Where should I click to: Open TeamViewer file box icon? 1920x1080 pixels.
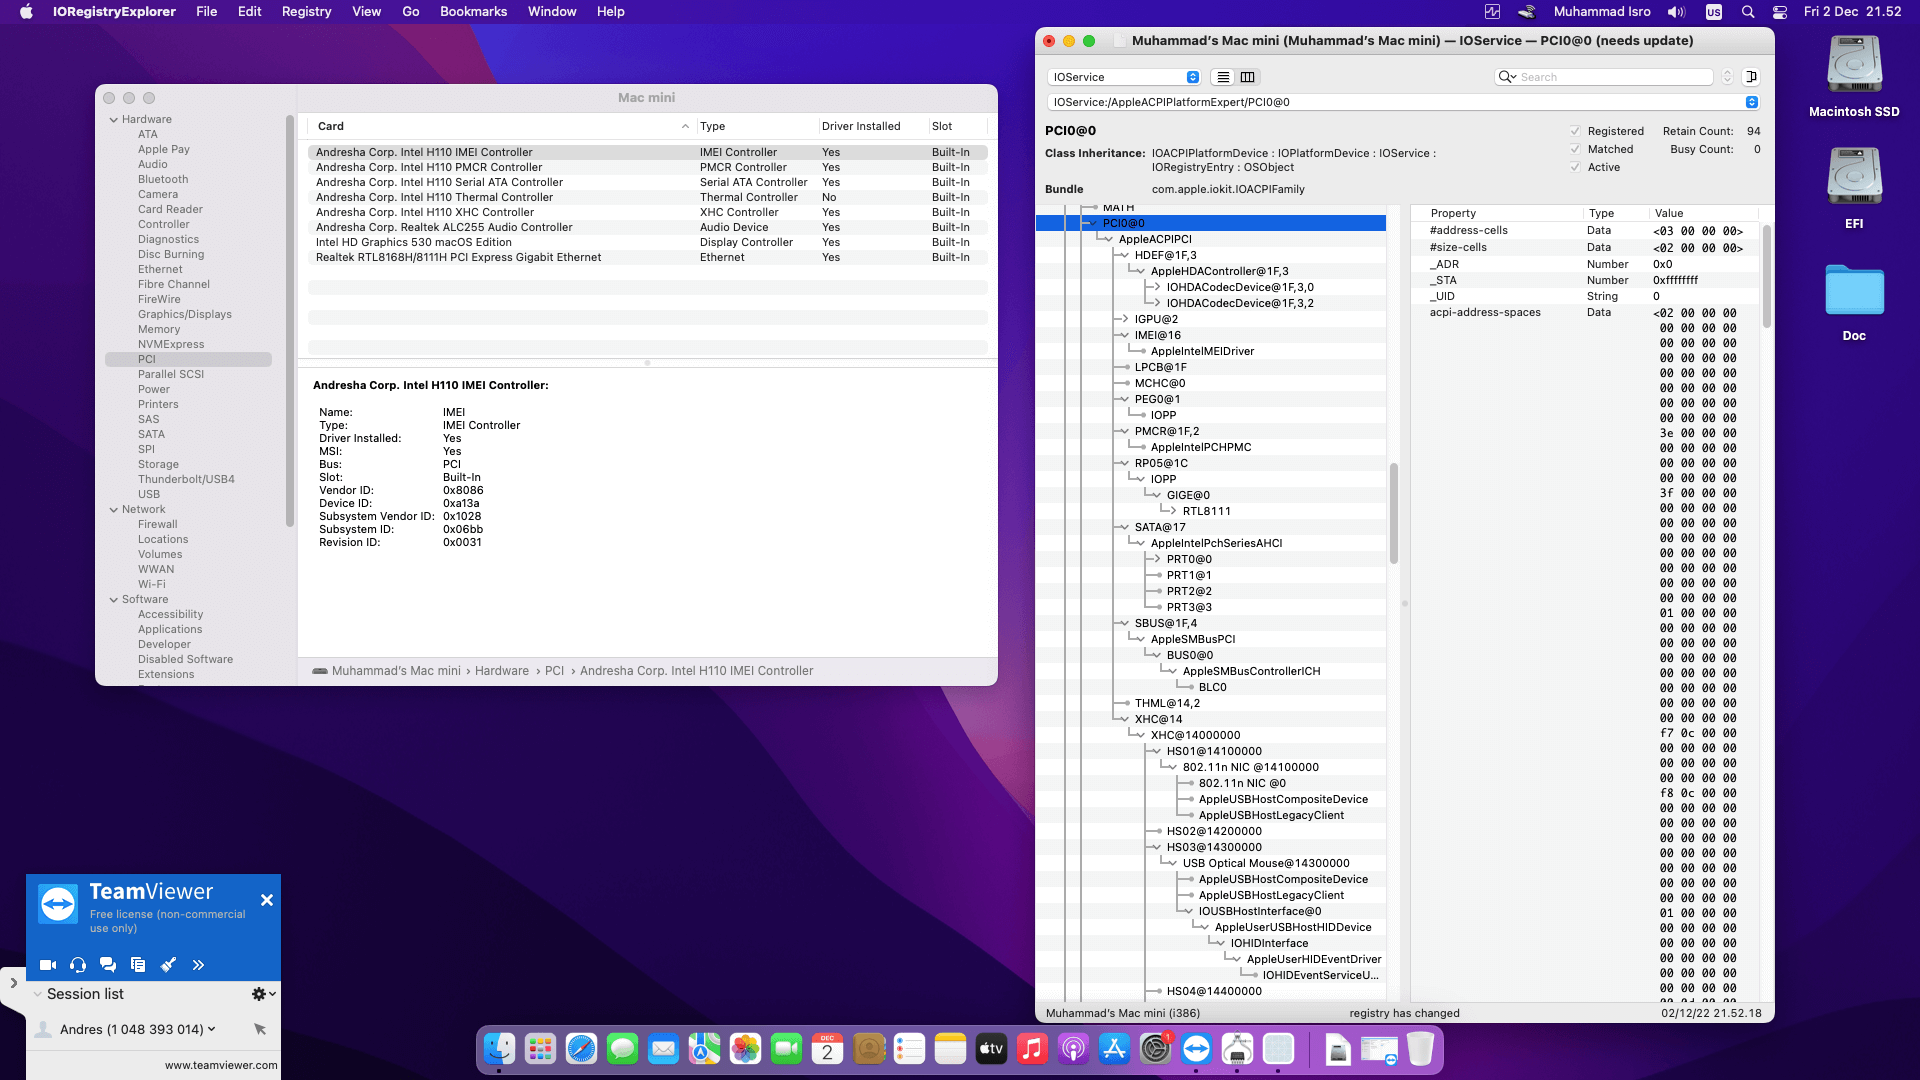click(138, 965)
